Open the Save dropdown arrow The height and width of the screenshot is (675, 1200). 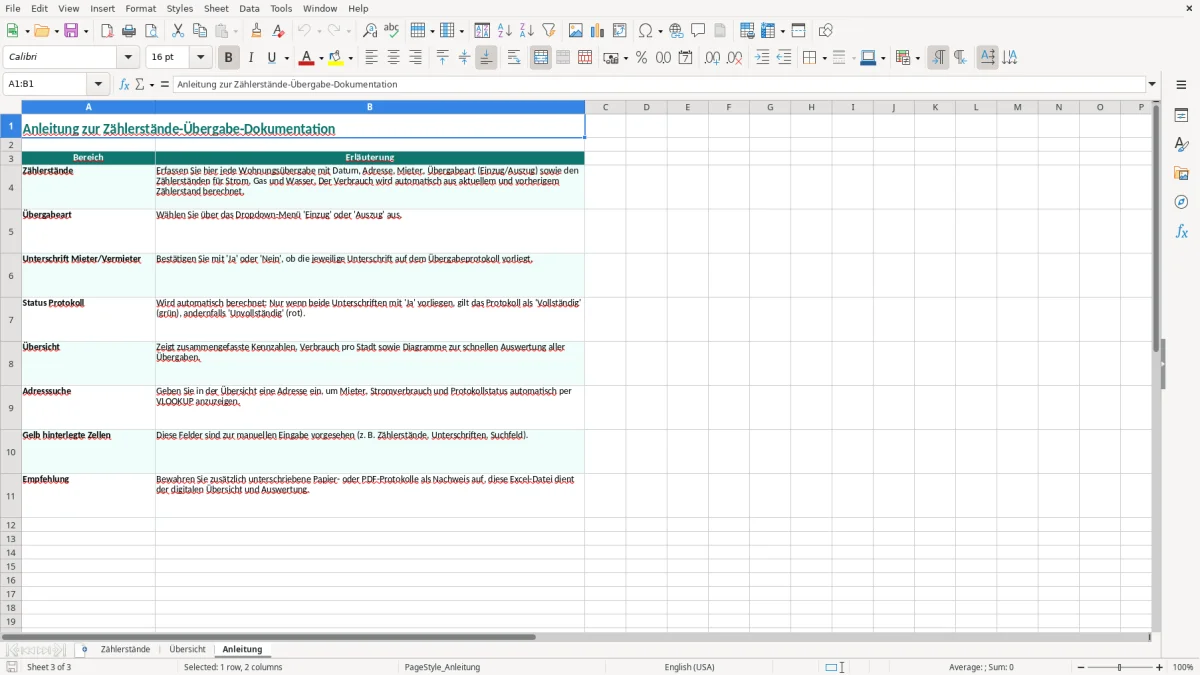pyautogui.click(x=86, y=31)
